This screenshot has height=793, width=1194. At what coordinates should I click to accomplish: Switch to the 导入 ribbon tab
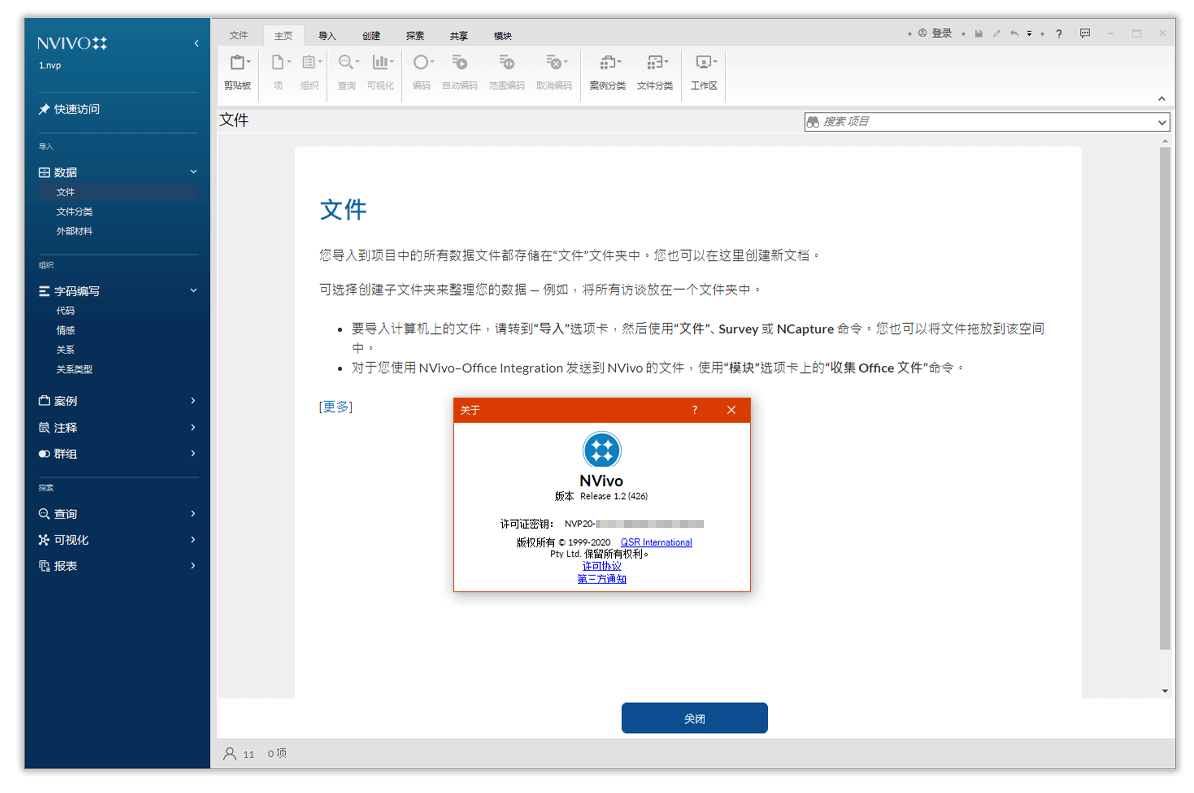pyautogui.click(x=327, y=35)
